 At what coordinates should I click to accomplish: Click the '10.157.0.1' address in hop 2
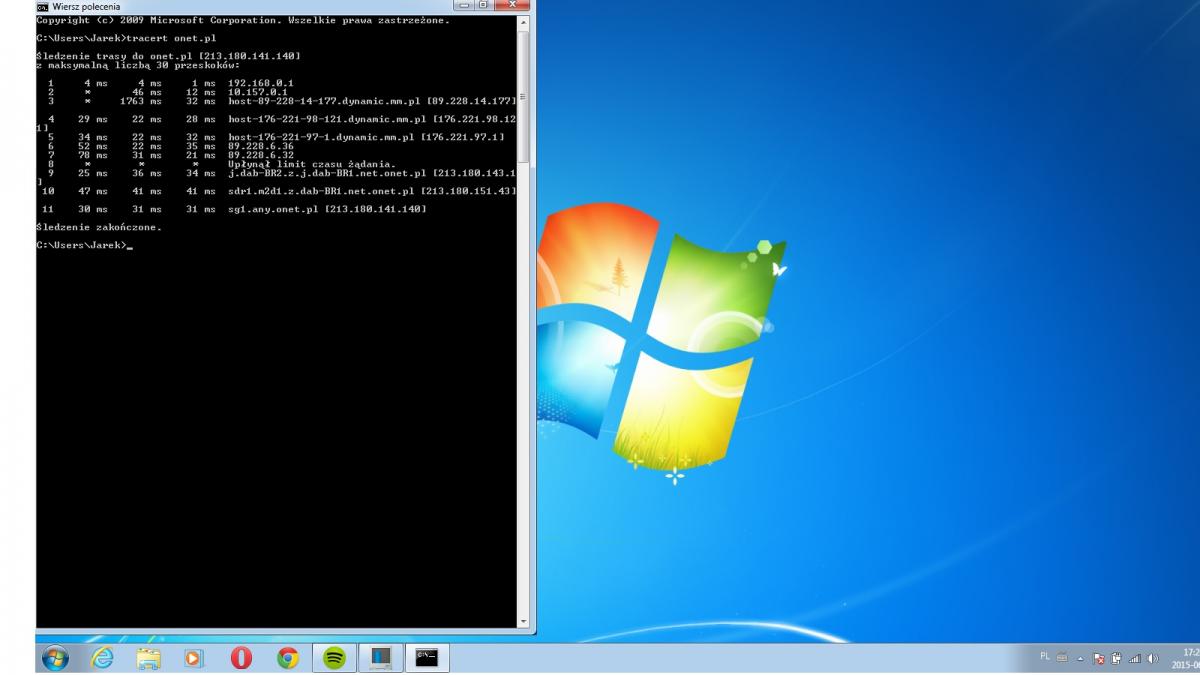tap(258, 92)
